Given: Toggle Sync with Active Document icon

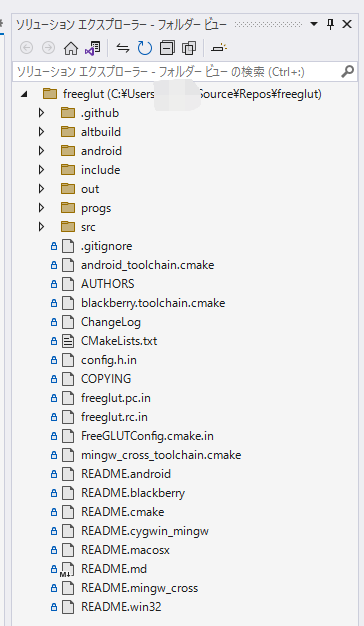Looking at the screenshot, I should point(123,48).
